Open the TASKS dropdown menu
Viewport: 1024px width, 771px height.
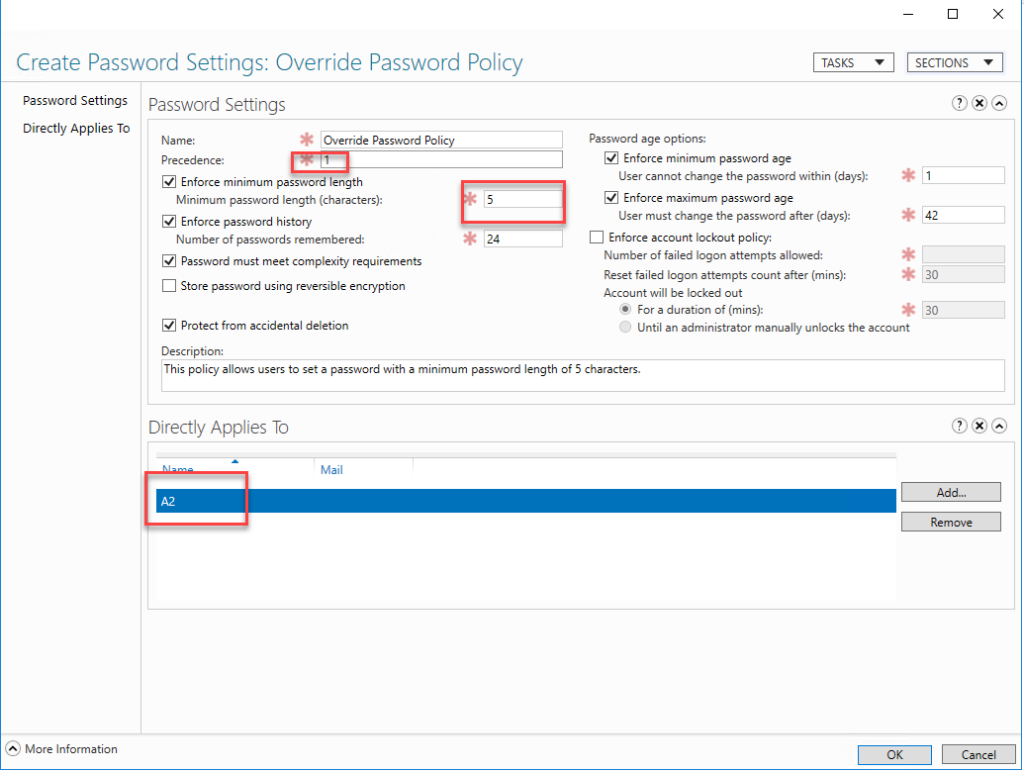click(x=852, y=62)
